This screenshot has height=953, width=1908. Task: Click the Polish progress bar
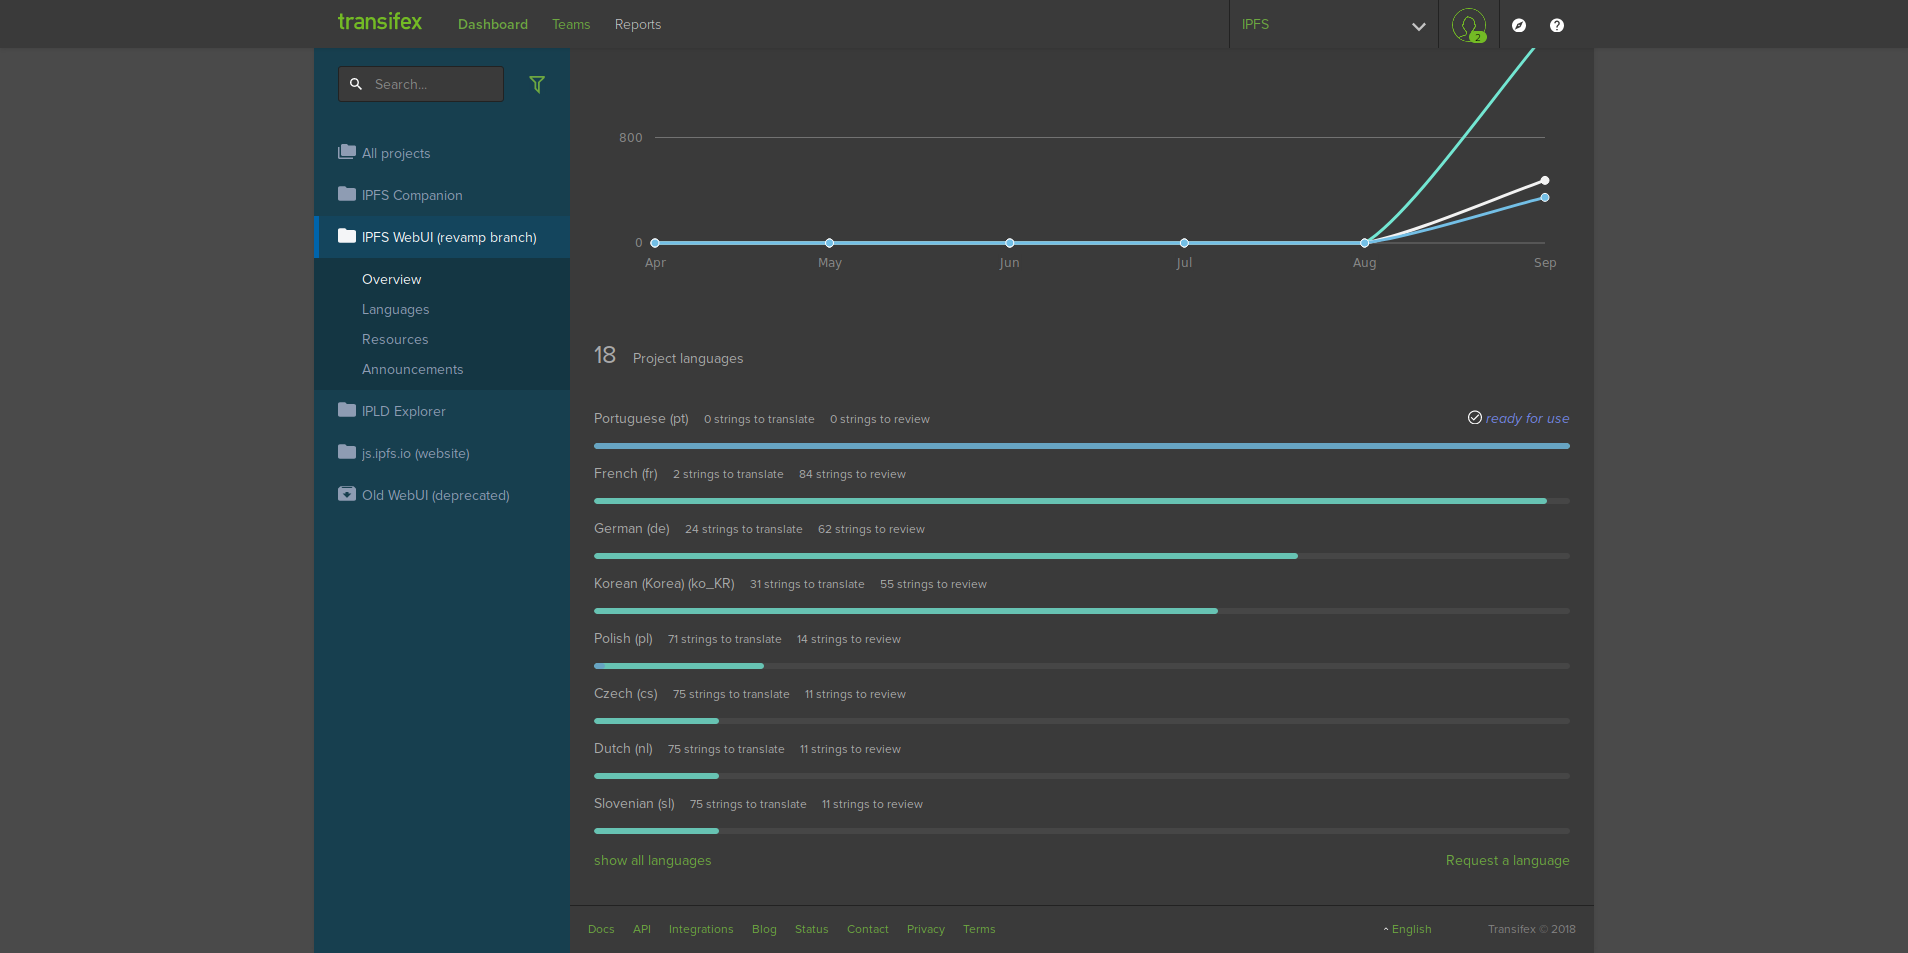coord(1082,666)
